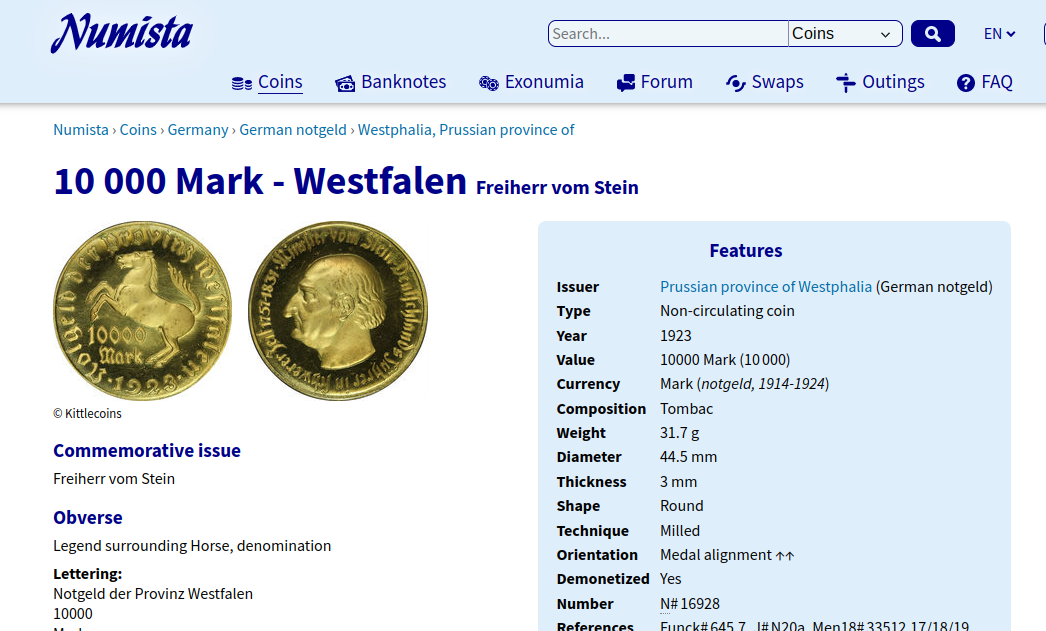Click the magnifying glass search button

click(x=932, y=34)
